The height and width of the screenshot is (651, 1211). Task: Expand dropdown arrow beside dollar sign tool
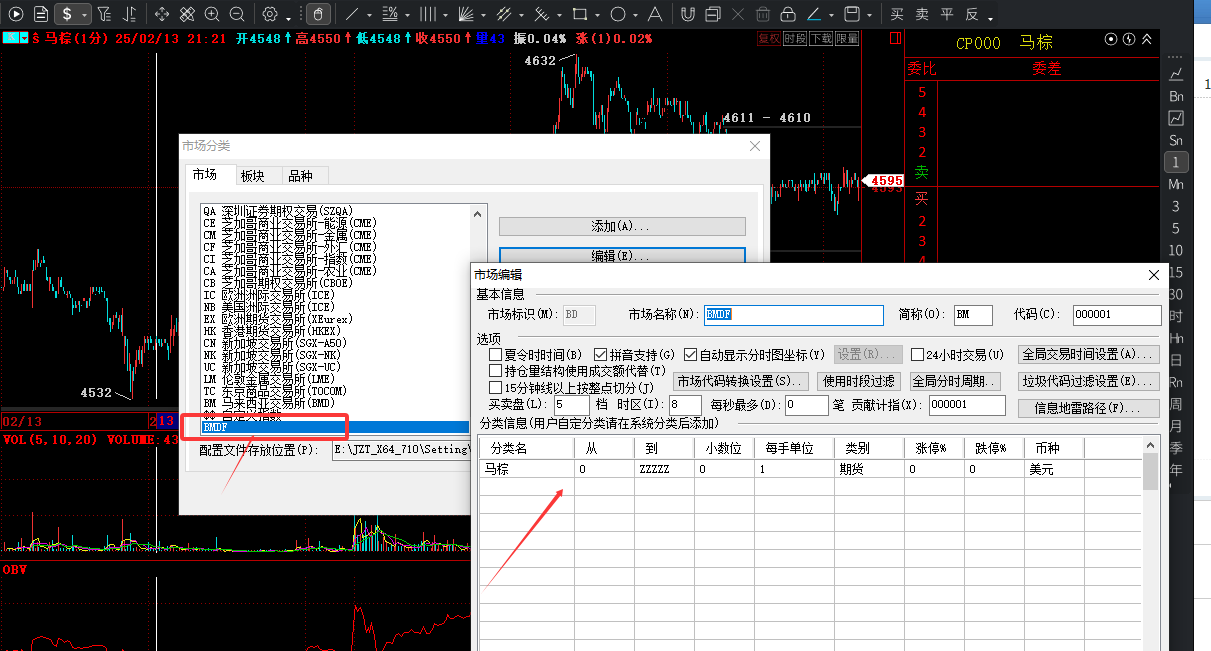pos(84,15)
